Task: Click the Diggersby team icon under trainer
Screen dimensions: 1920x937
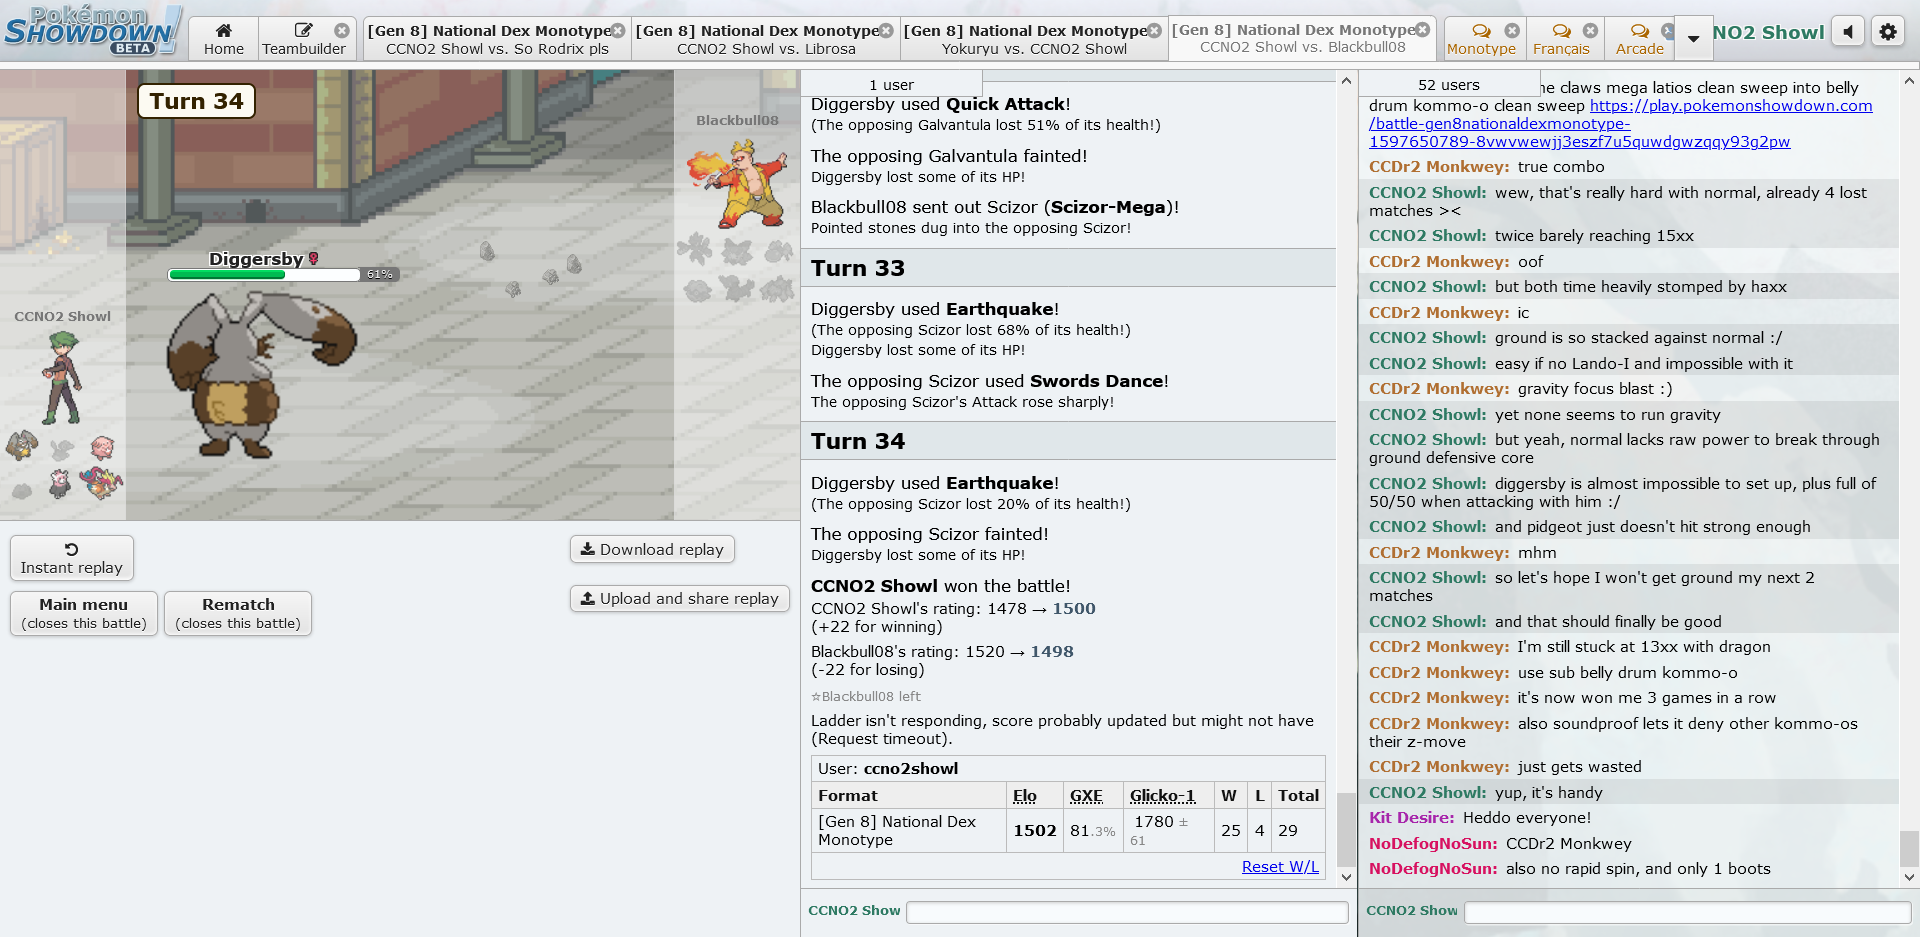Action: [x=22, y=444]
